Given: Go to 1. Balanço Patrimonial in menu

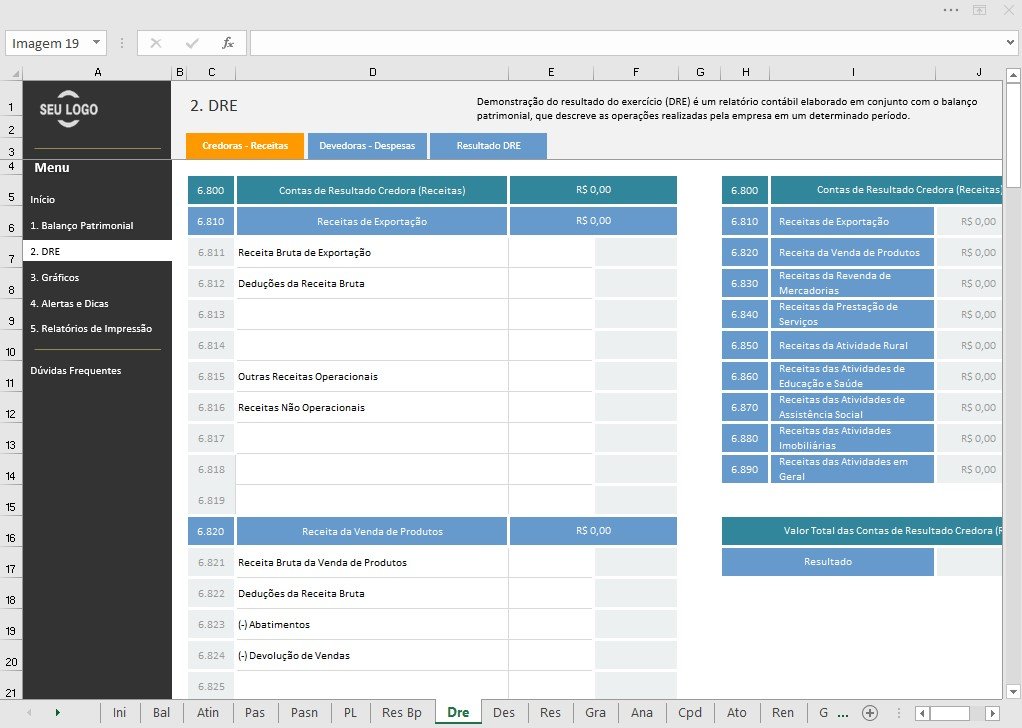Looking at the screenshot, I should (81, 226).
